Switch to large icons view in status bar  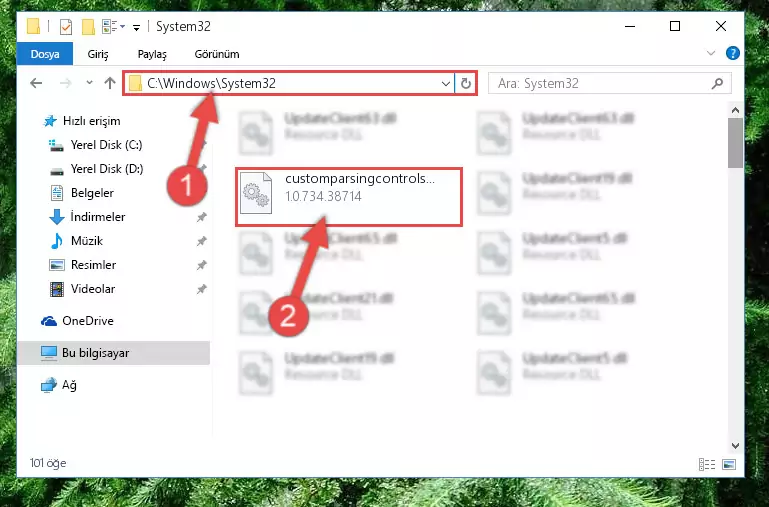point(729,464)
